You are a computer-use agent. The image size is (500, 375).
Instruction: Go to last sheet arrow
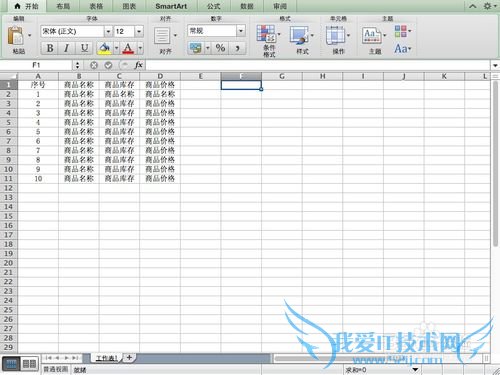[75, 358]
